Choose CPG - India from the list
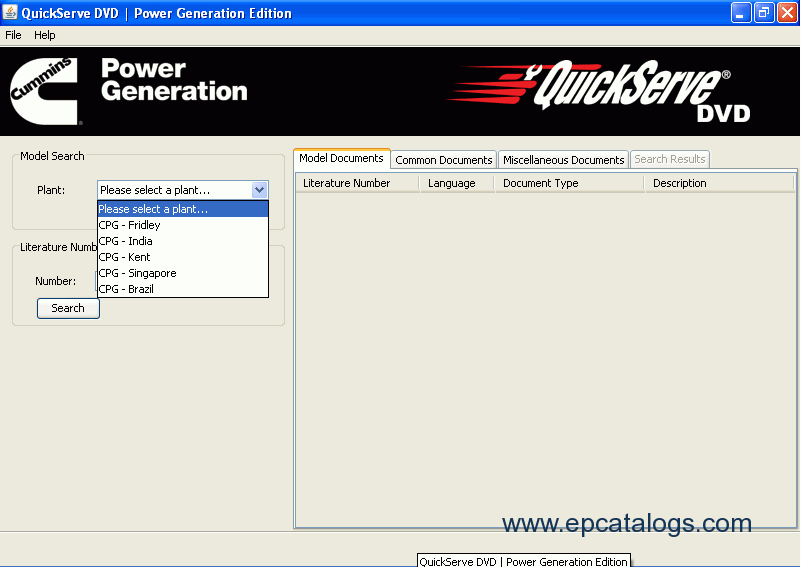The height and width of the screenshot is (567, 801). coord(183,241)
